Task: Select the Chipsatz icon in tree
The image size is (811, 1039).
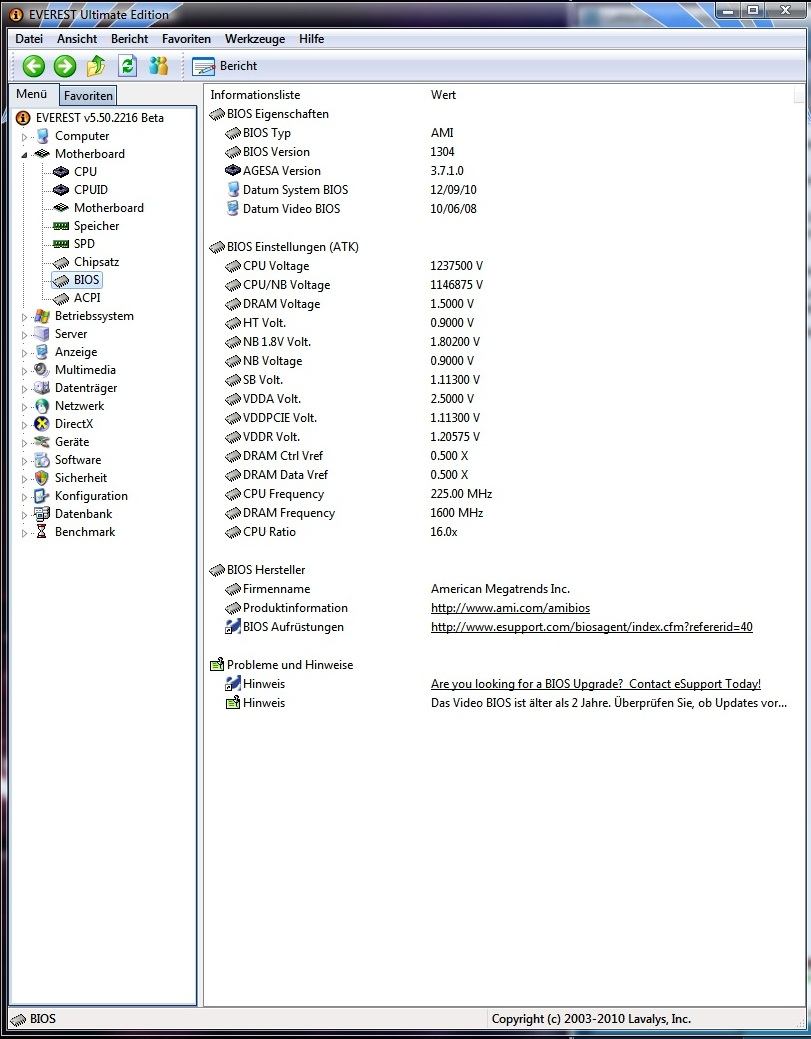Action: [x=61, y=262]
